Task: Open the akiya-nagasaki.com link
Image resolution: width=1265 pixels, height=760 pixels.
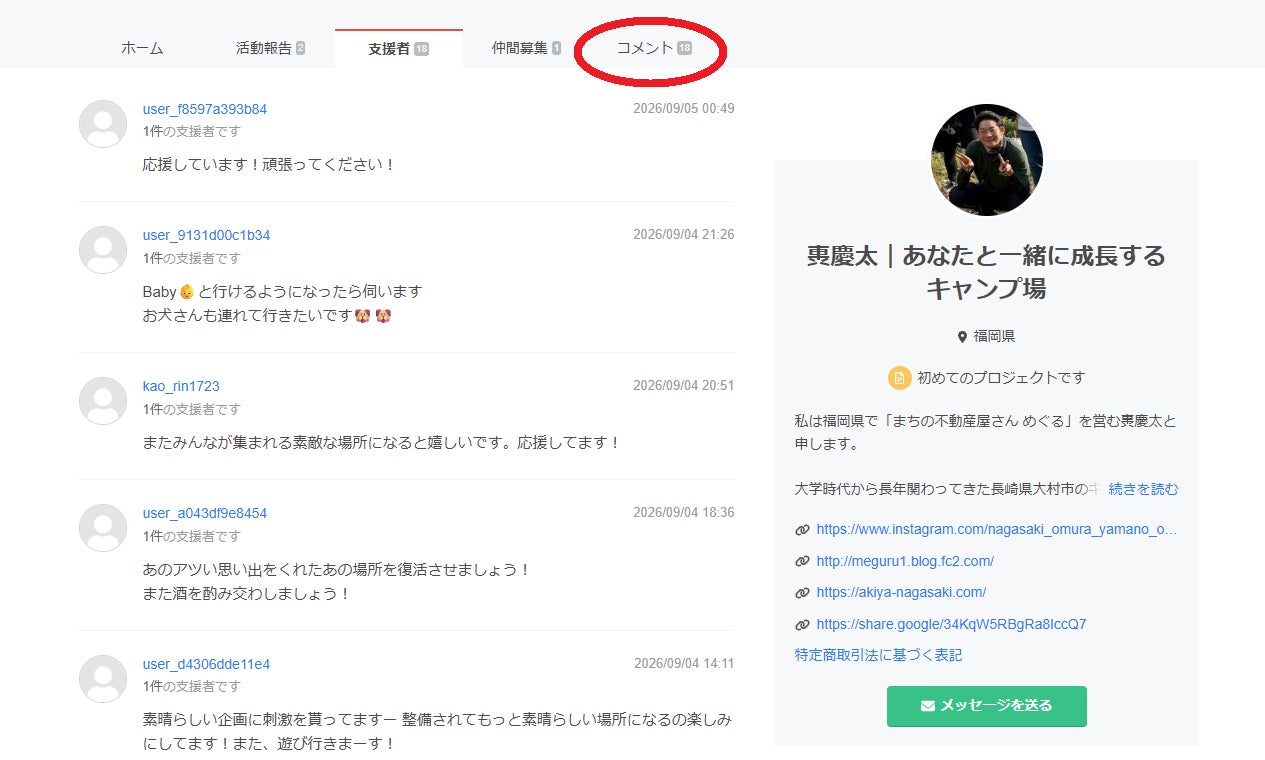Action: (901, 592)
